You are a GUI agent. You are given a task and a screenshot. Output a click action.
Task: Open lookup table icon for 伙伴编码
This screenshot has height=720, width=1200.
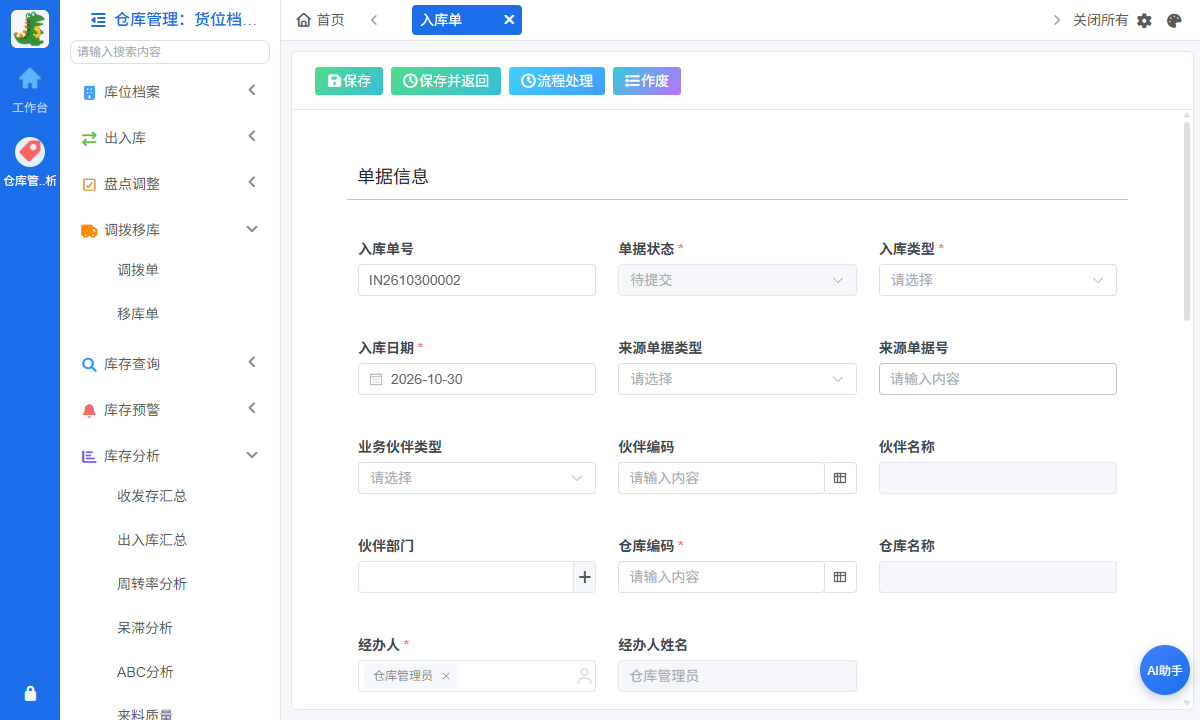pos(840,478)
